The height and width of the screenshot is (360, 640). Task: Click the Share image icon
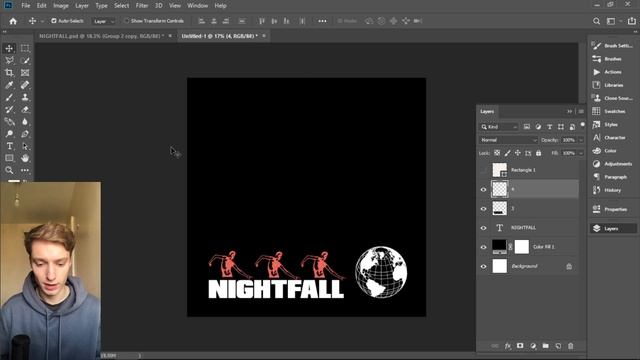pyautogui.click(x=631, y=21)
